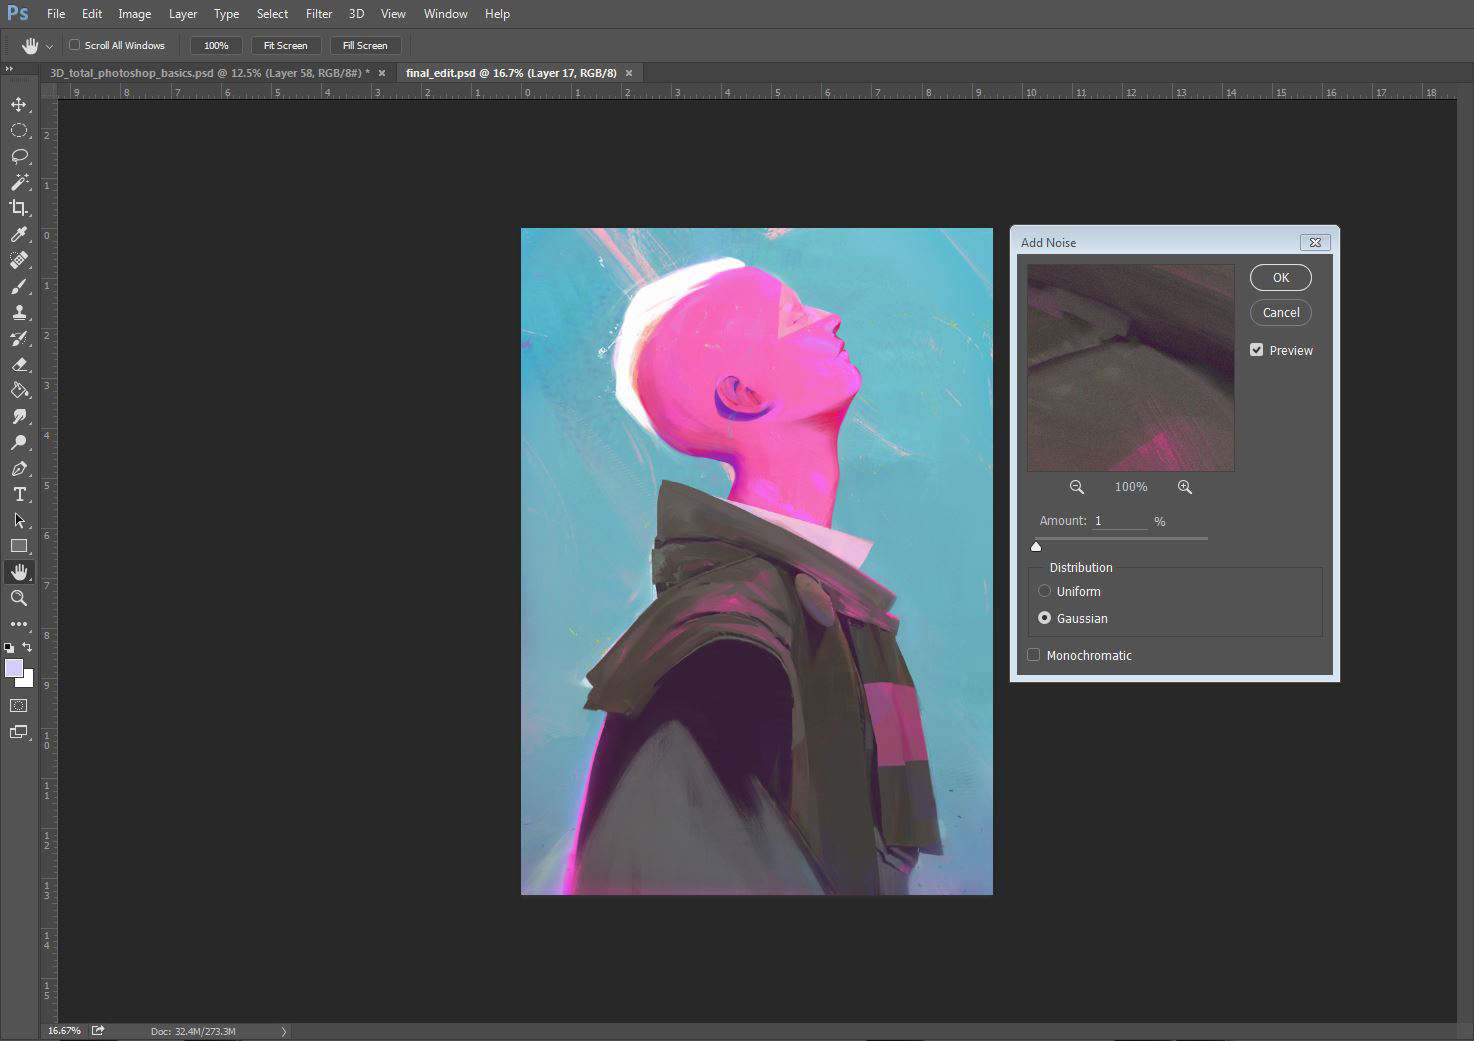Open the Window menu
The width and height of the screenshot is (1474, 1041).
[x=445, y=14]
